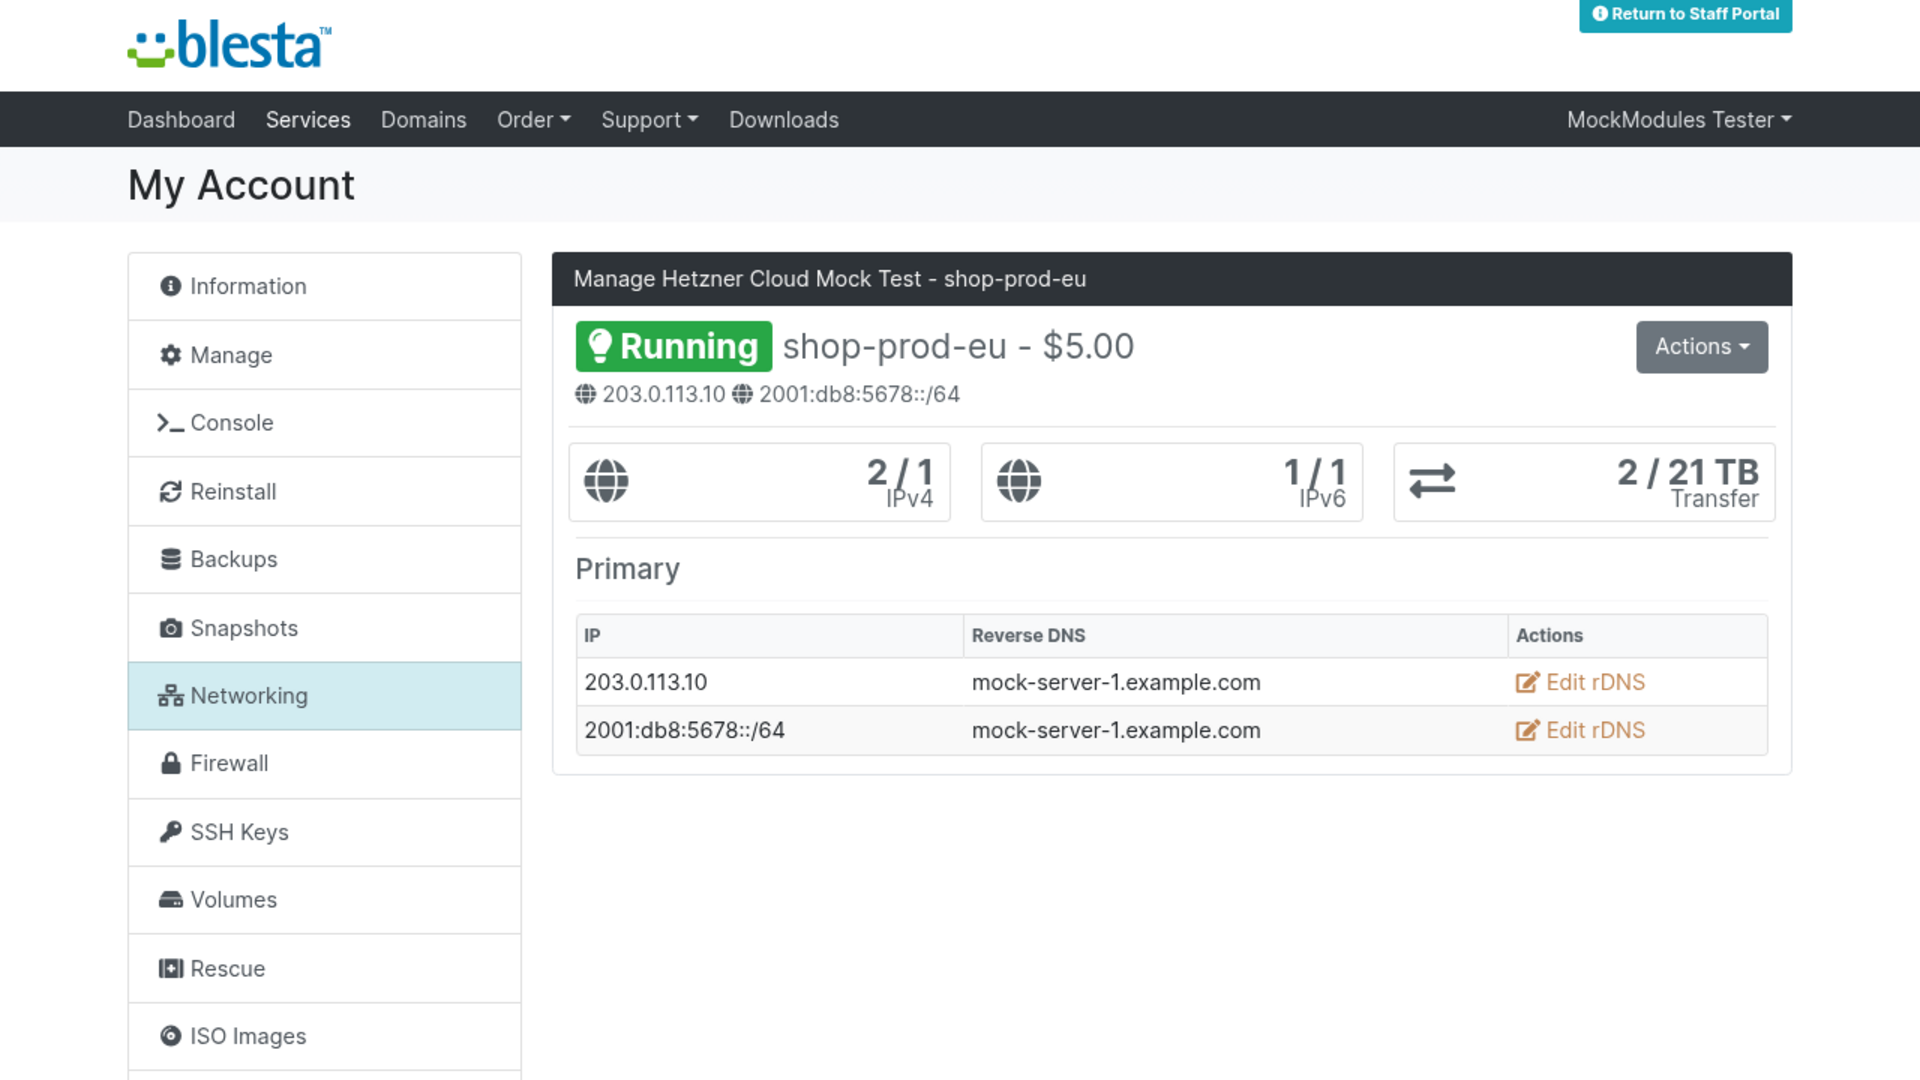Image resolution: width=1920 pixels, height=1080 pixels.
Task: Click the Firewall lock icon
Action: tap(171, 763)
